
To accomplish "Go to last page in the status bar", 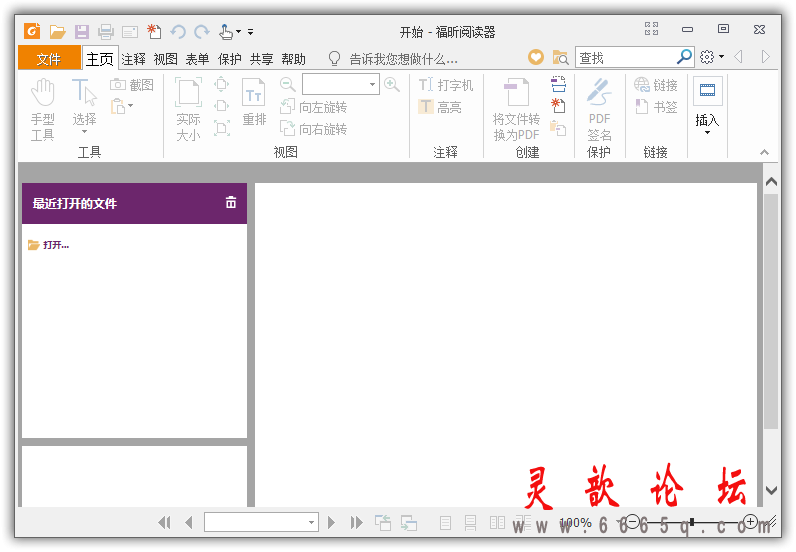I will point(356,522).
